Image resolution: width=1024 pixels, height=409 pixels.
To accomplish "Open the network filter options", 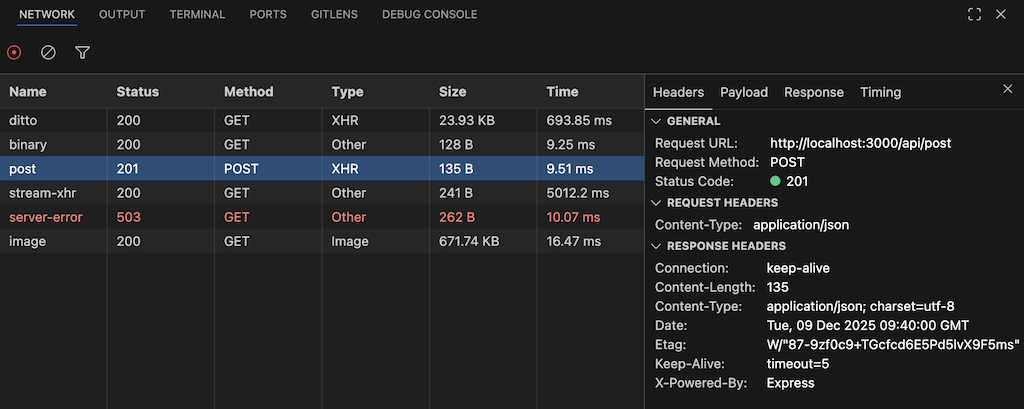I will (82, 52).
